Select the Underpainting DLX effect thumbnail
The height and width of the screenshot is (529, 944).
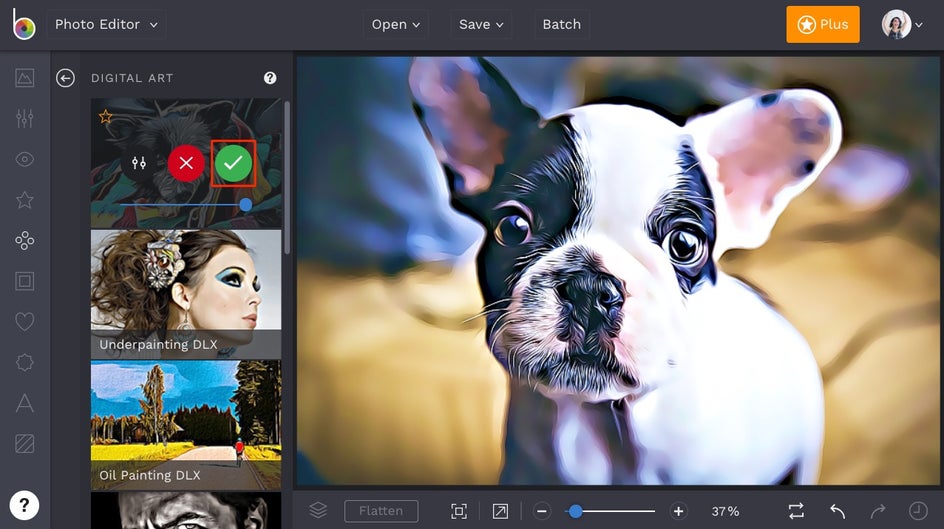186,294
